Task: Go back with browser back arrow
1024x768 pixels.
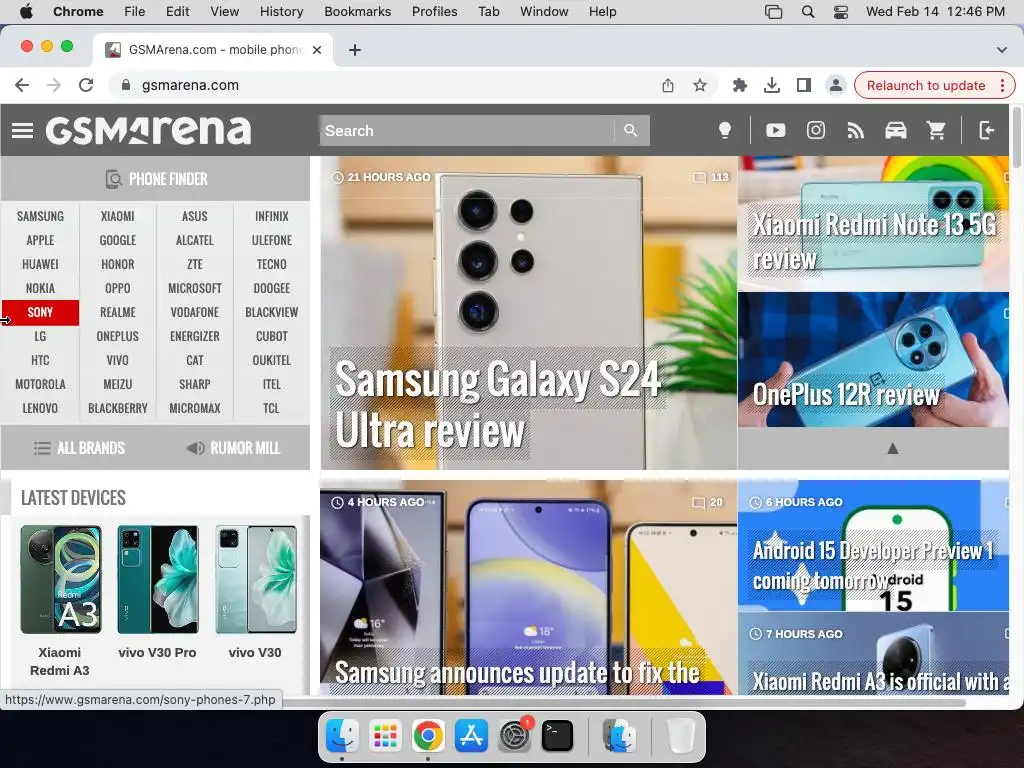Action: [x=22, y=85]
